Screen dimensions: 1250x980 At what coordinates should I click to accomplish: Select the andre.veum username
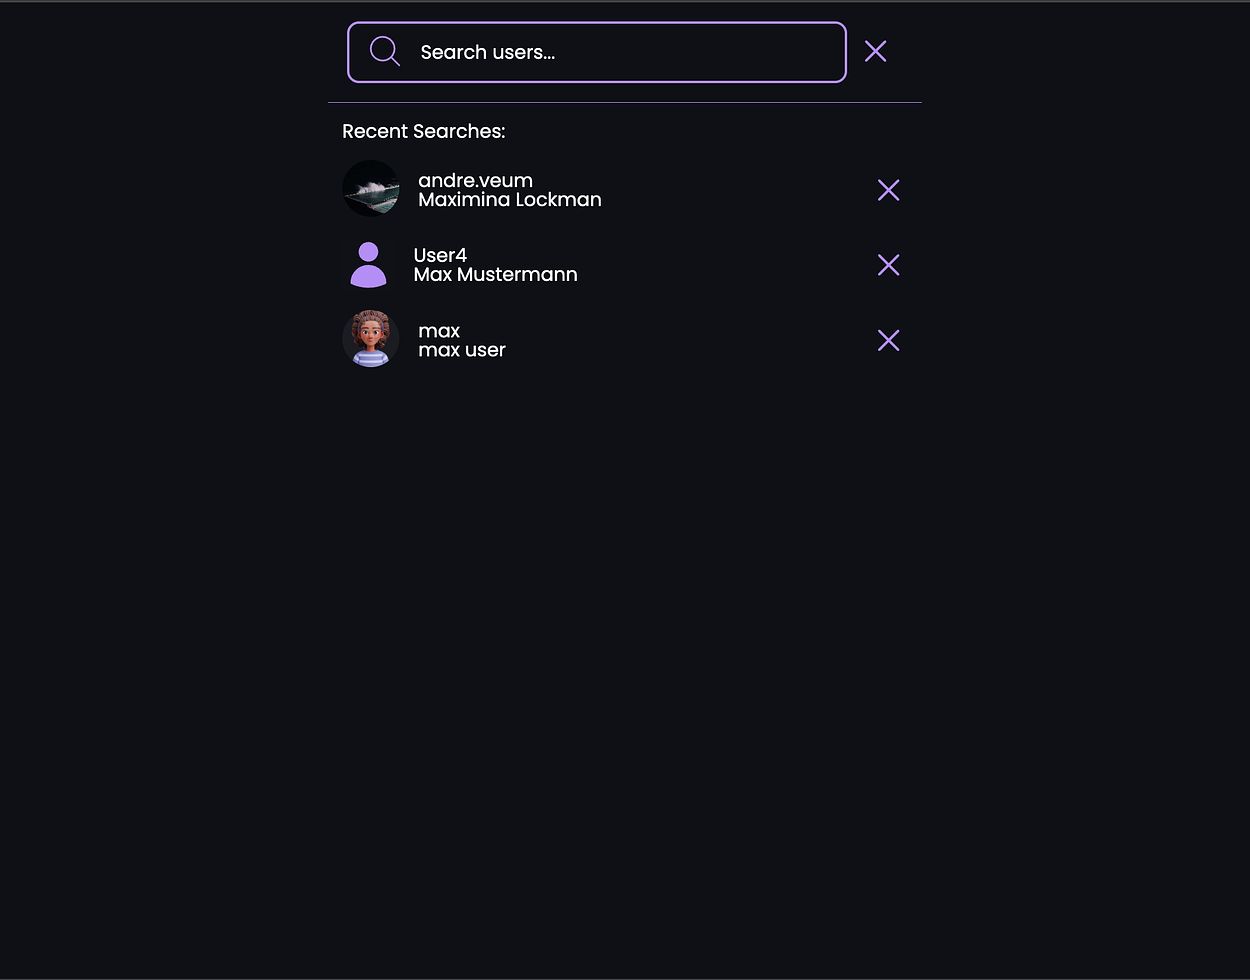point(475,180)
